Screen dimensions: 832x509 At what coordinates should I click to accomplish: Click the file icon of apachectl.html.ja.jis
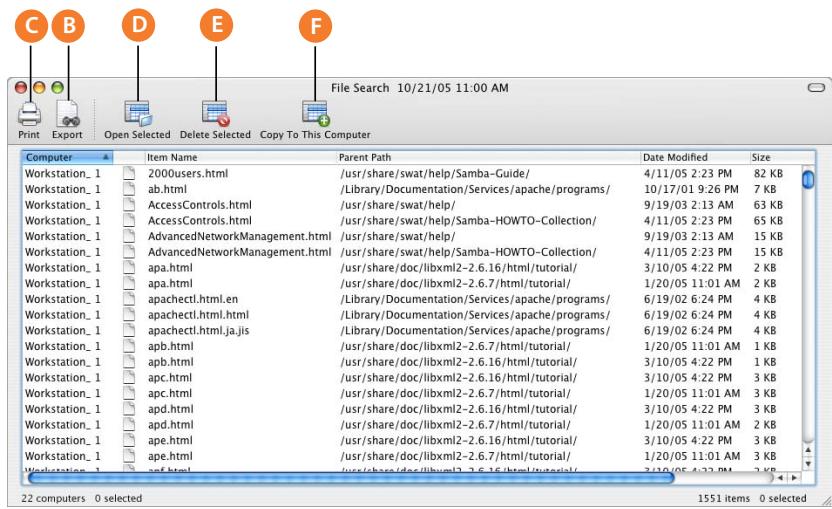click(129, 330)
